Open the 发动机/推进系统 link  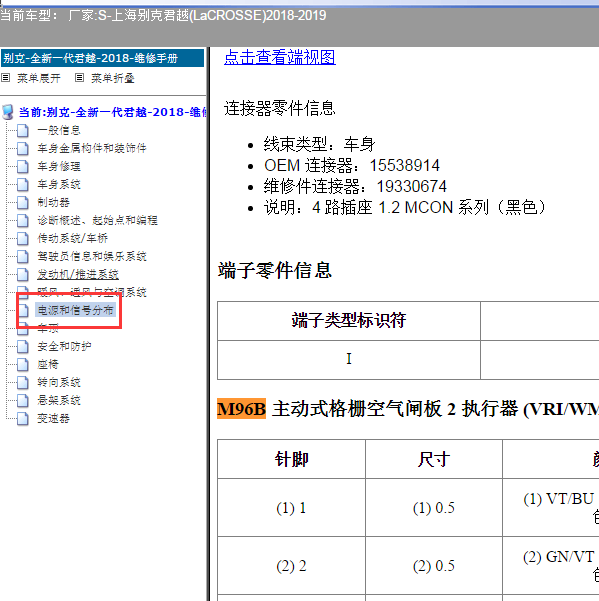tap(78, 274)
